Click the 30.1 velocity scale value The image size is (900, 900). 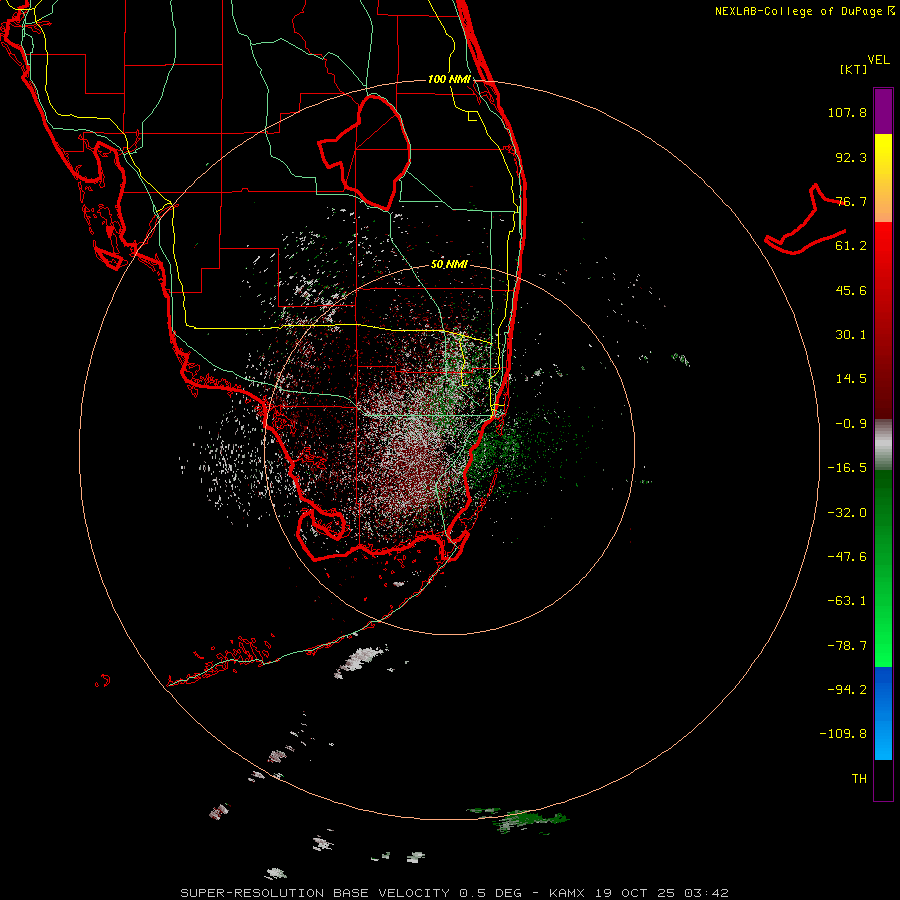pos(851,335)
